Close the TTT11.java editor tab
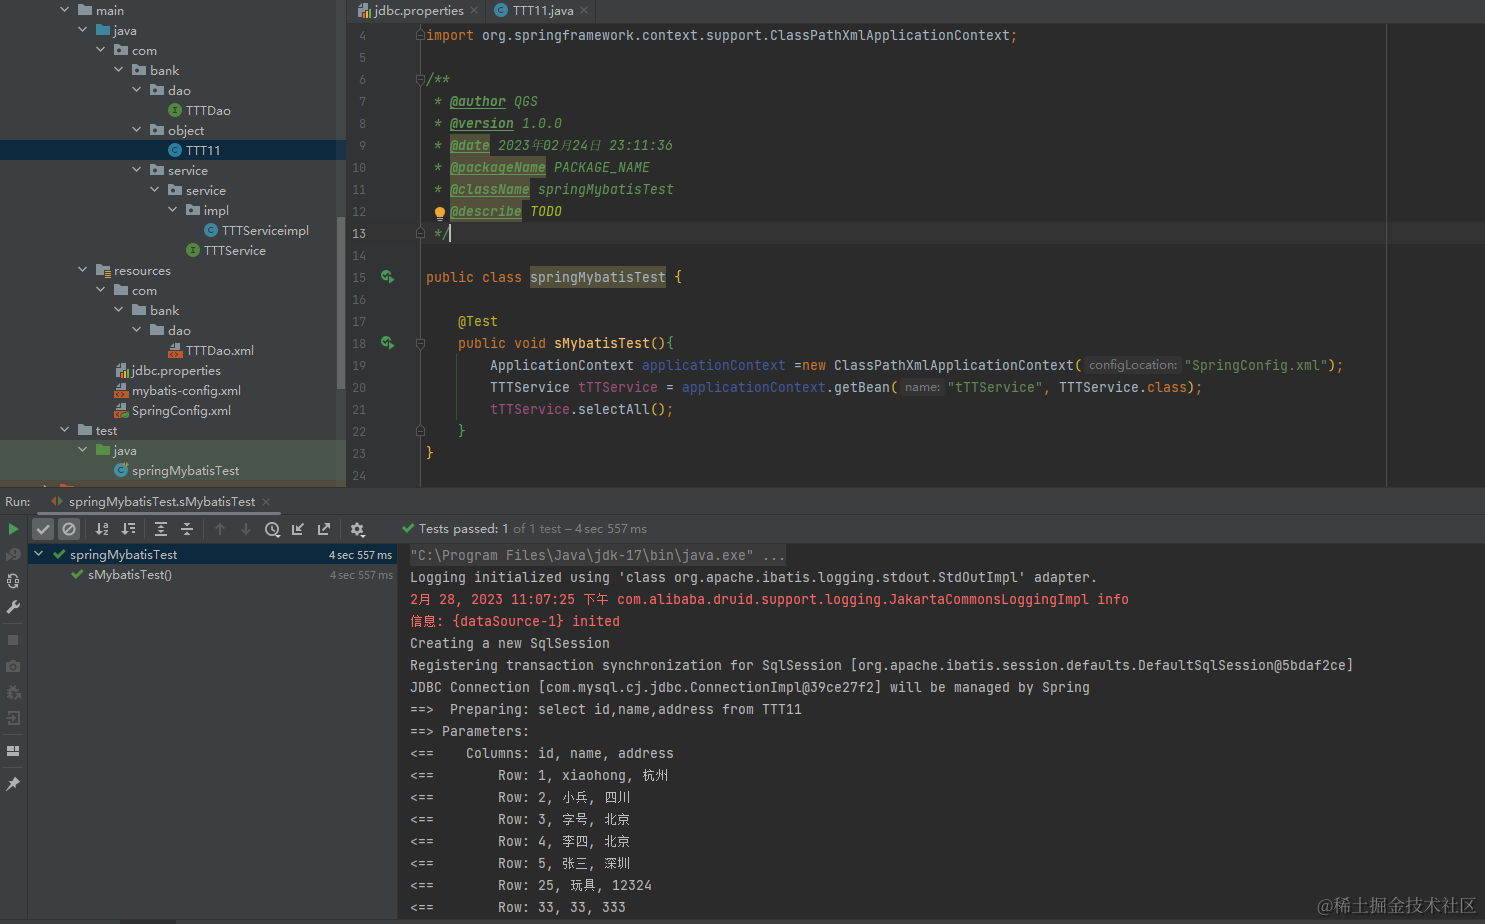 point(585,11)
